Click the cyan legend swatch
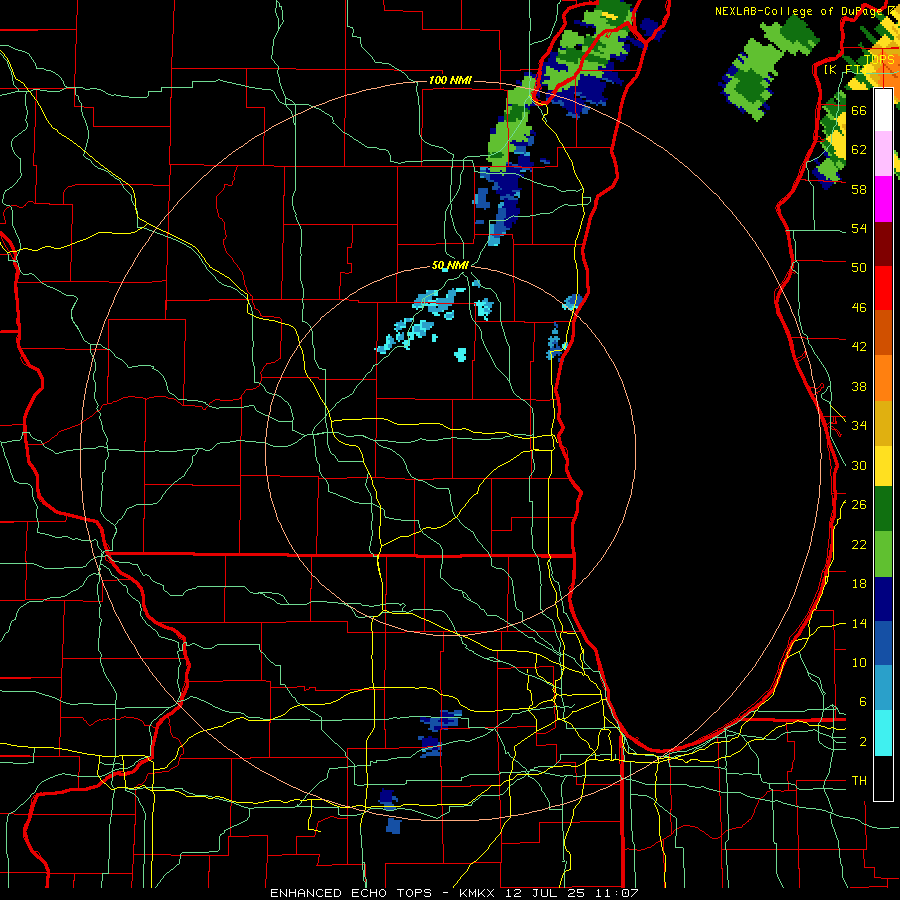900x900 pixels. pos(883,733)
